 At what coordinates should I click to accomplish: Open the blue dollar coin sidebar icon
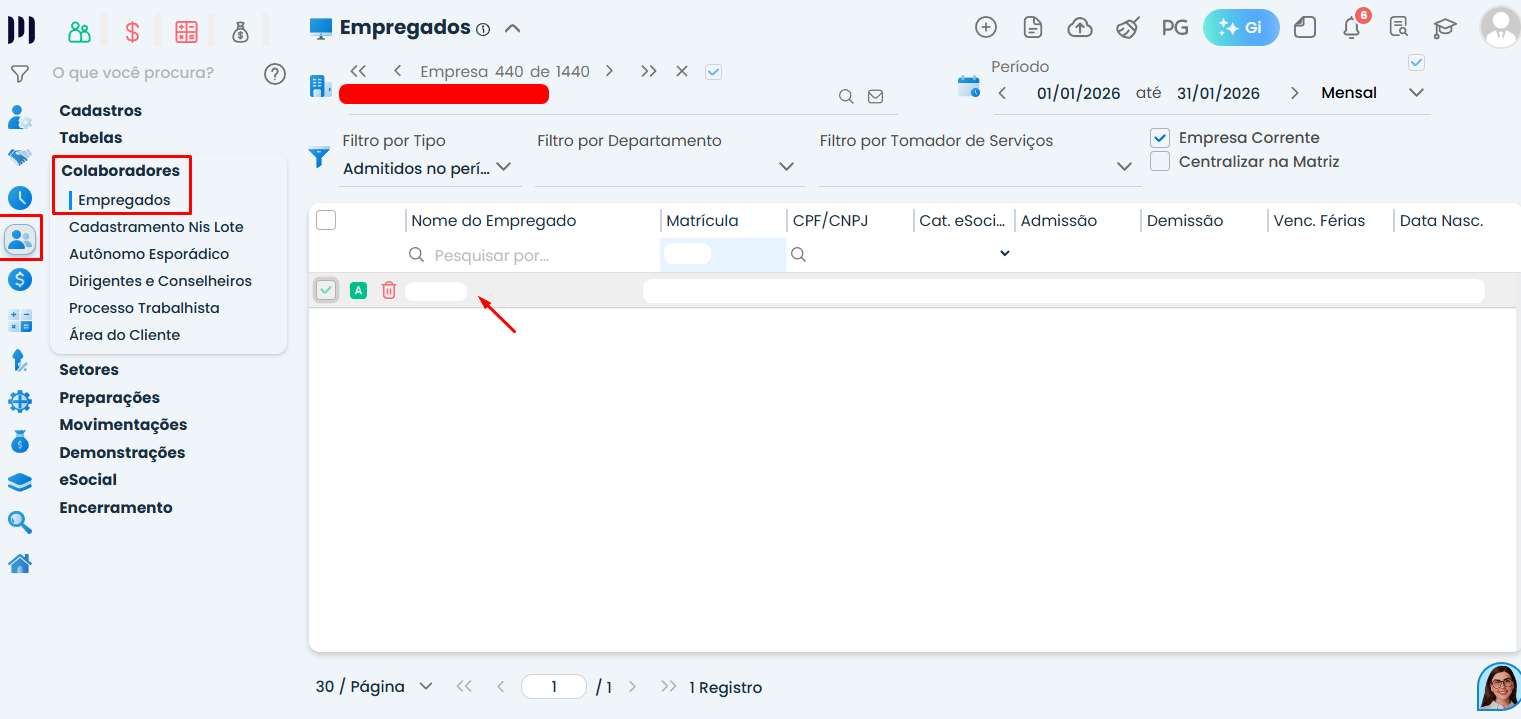pyautogui.click(x=20, y=280)
